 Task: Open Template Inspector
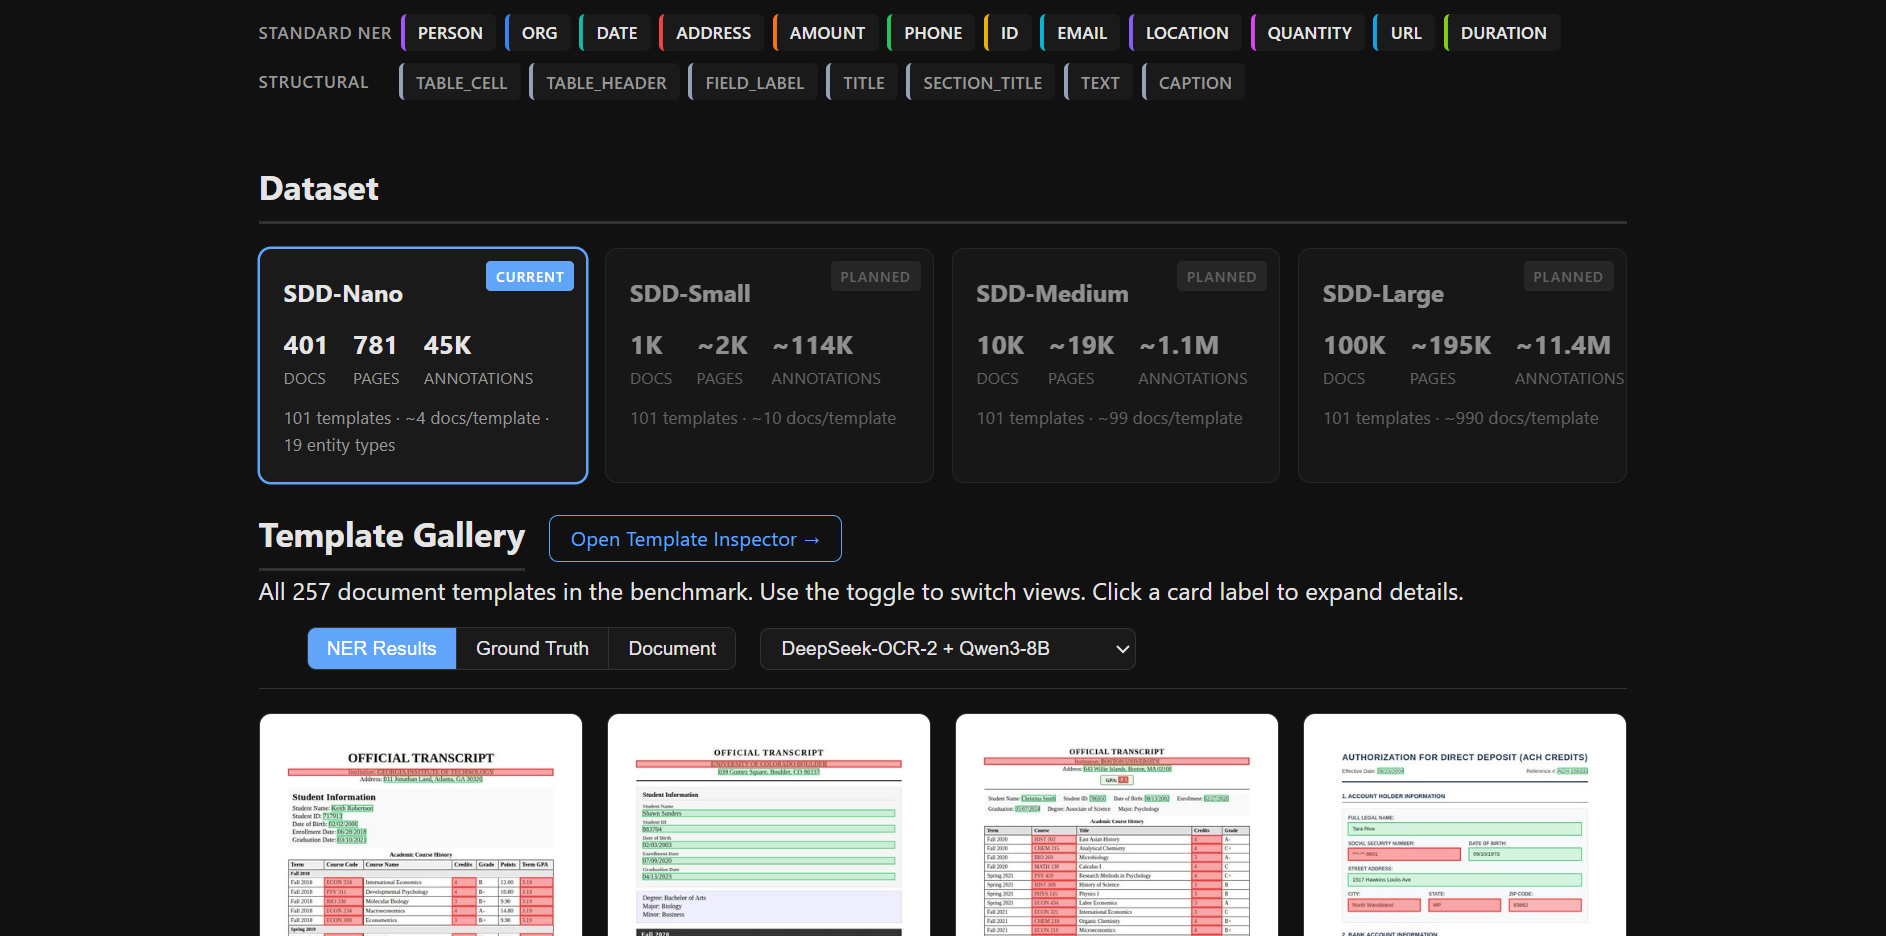pyautogui.click(x=694, y=538)
